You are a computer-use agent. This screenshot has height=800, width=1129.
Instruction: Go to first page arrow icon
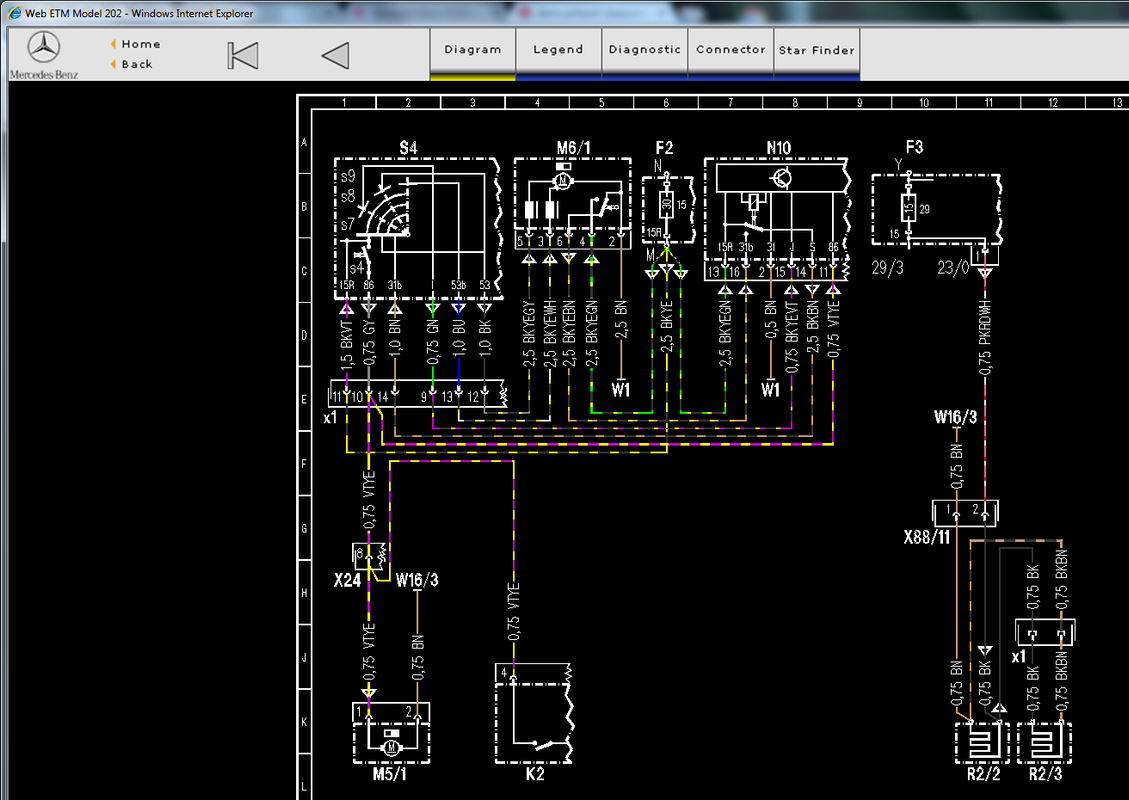click(x=243, y=55)
